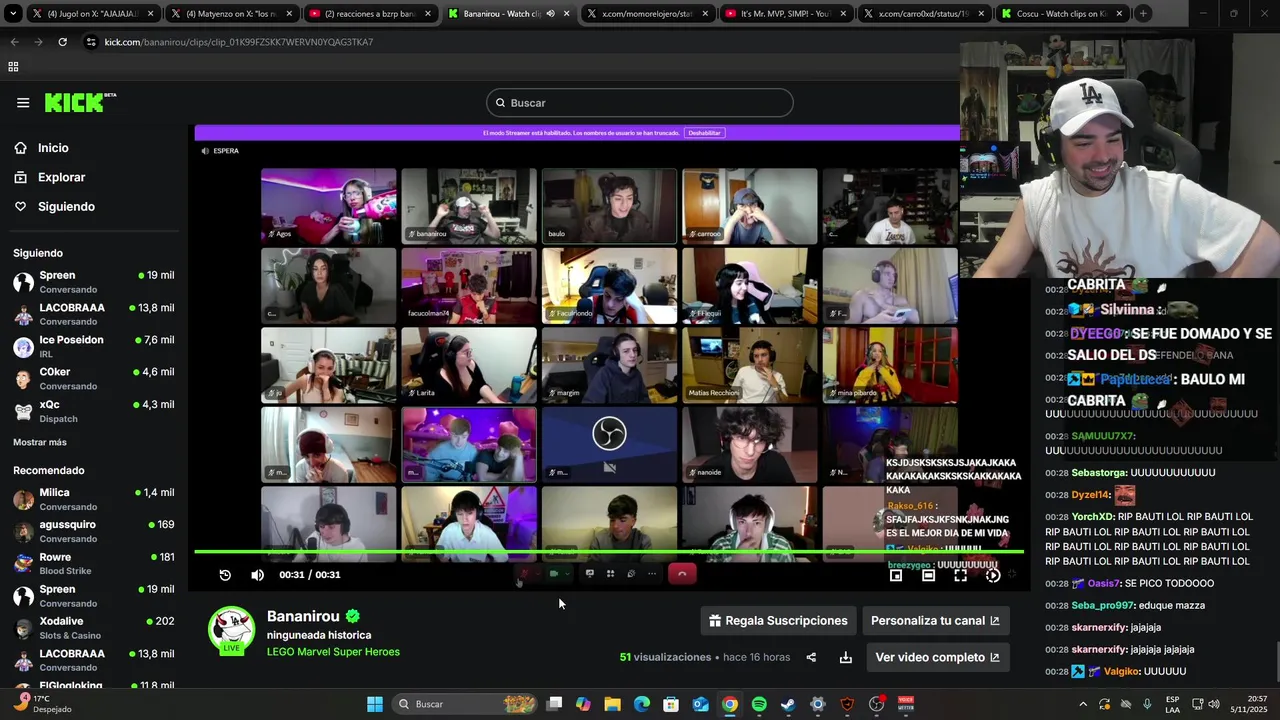Open Windows Start menu
This screenshot has width=1280, height=720.
tap(374, 704)
